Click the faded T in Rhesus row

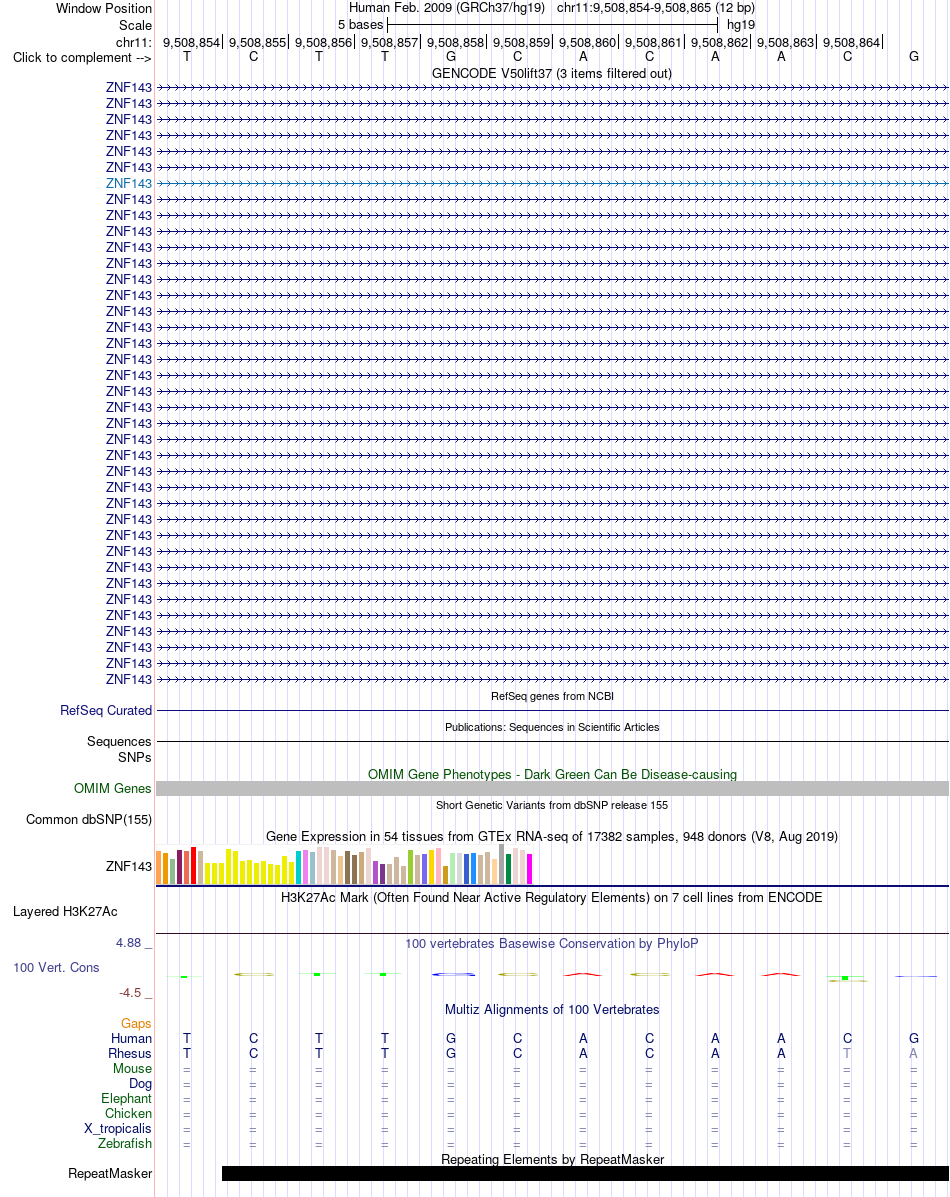[847, 1053]
